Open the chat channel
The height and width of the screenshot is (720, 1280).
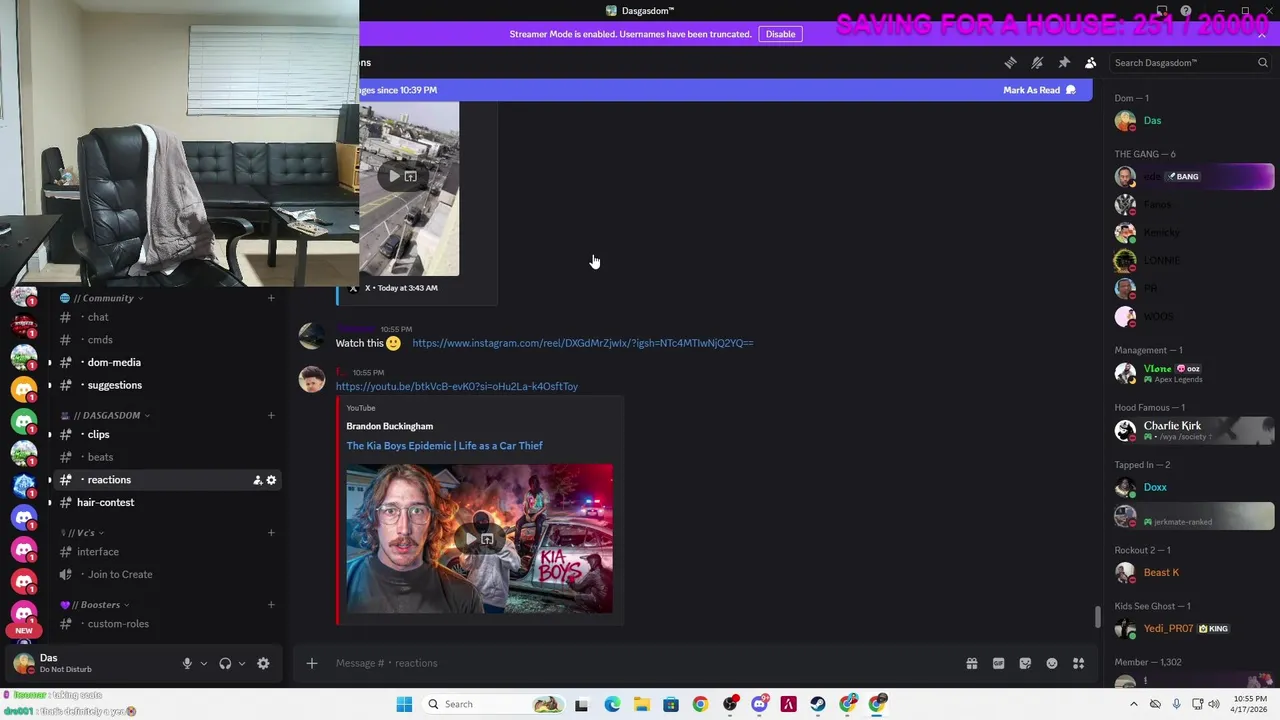165,317
